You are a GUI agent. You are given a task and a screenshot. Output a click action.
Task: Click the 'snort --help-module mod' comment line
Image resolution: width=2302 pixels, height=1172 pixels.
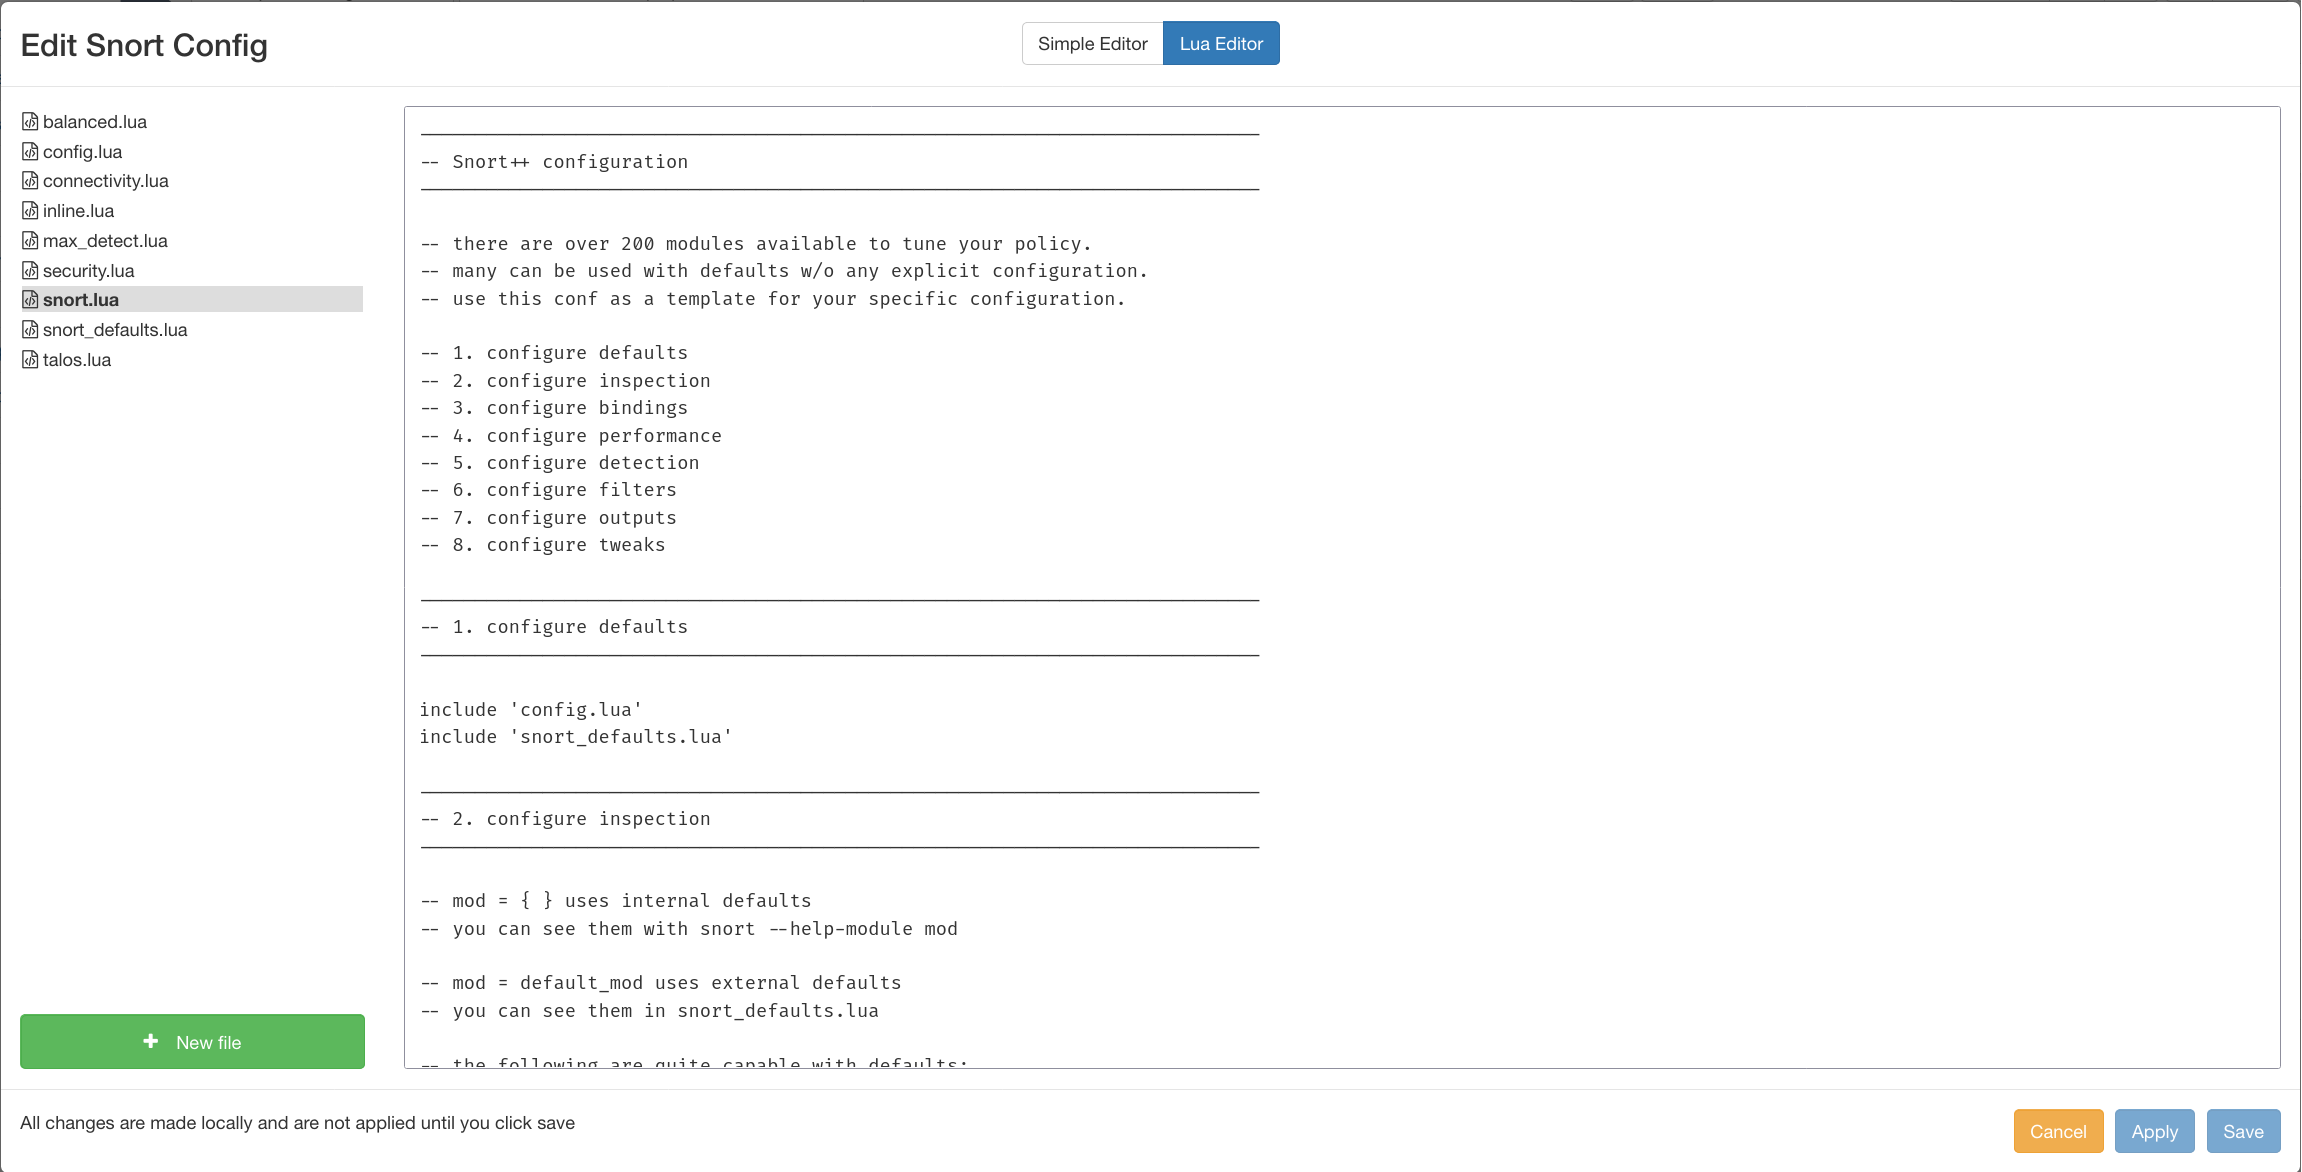tap(689, 929)
